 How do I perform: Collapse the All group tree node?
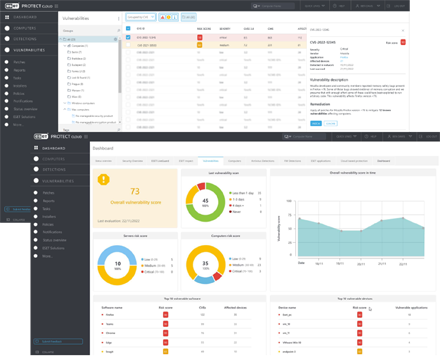61,39
